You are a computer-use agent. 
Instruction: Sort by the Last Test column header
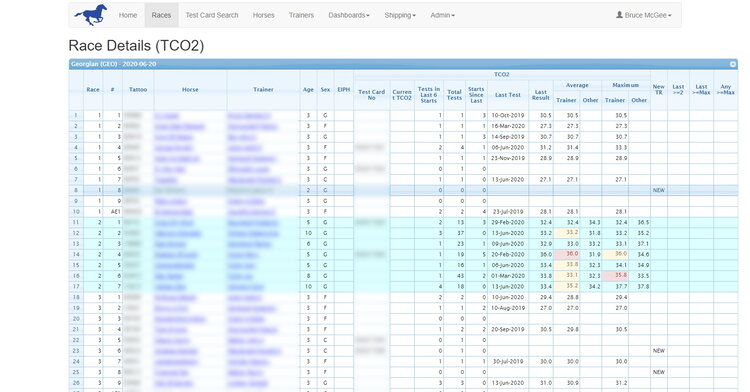507,95
